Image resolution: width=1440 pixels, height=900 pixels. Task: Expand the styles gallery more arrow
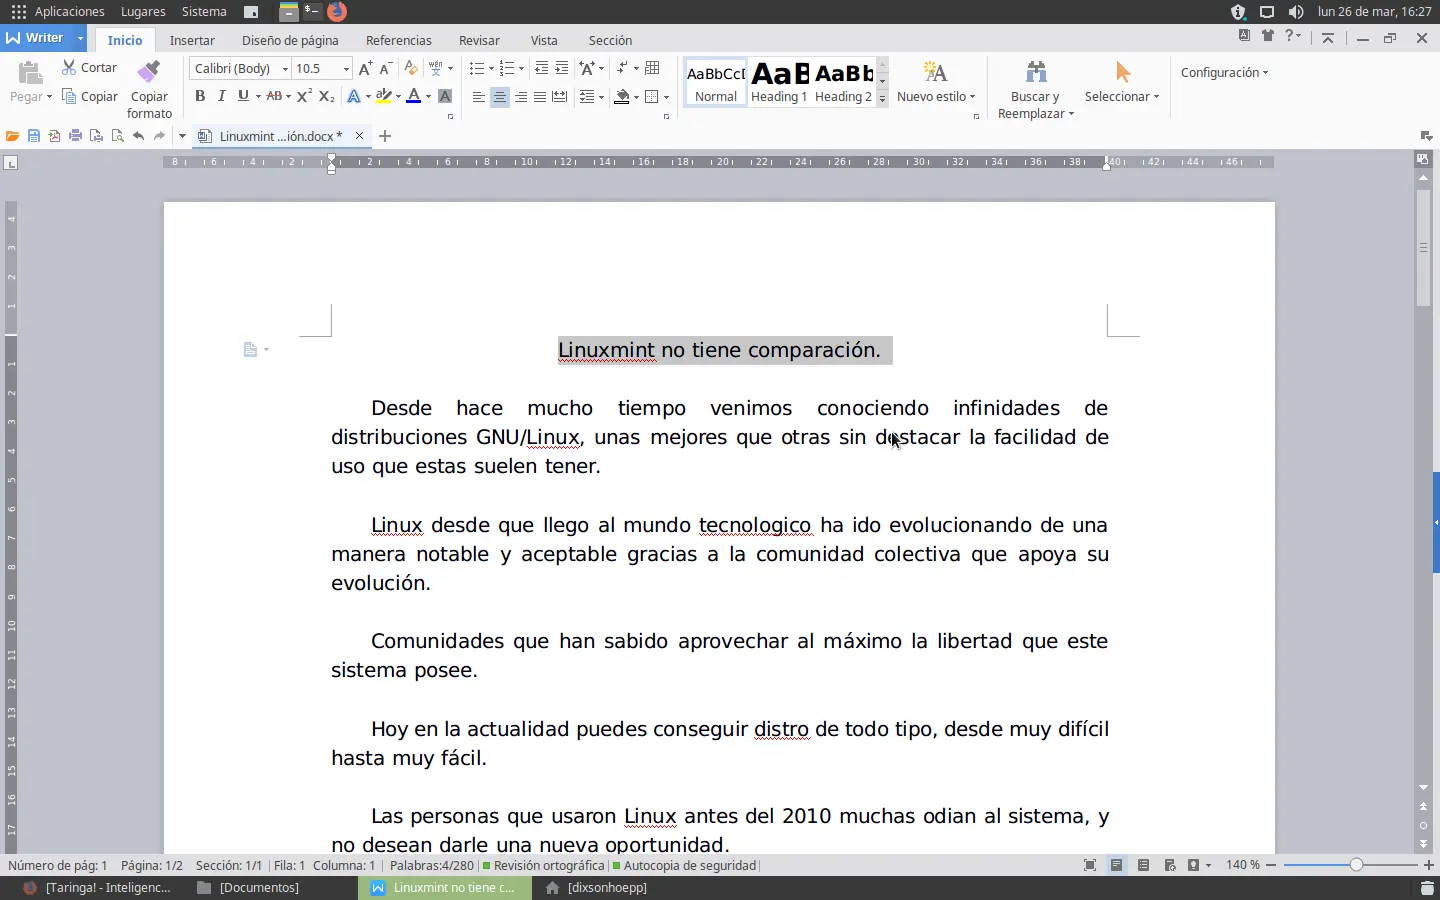(882, 98)
